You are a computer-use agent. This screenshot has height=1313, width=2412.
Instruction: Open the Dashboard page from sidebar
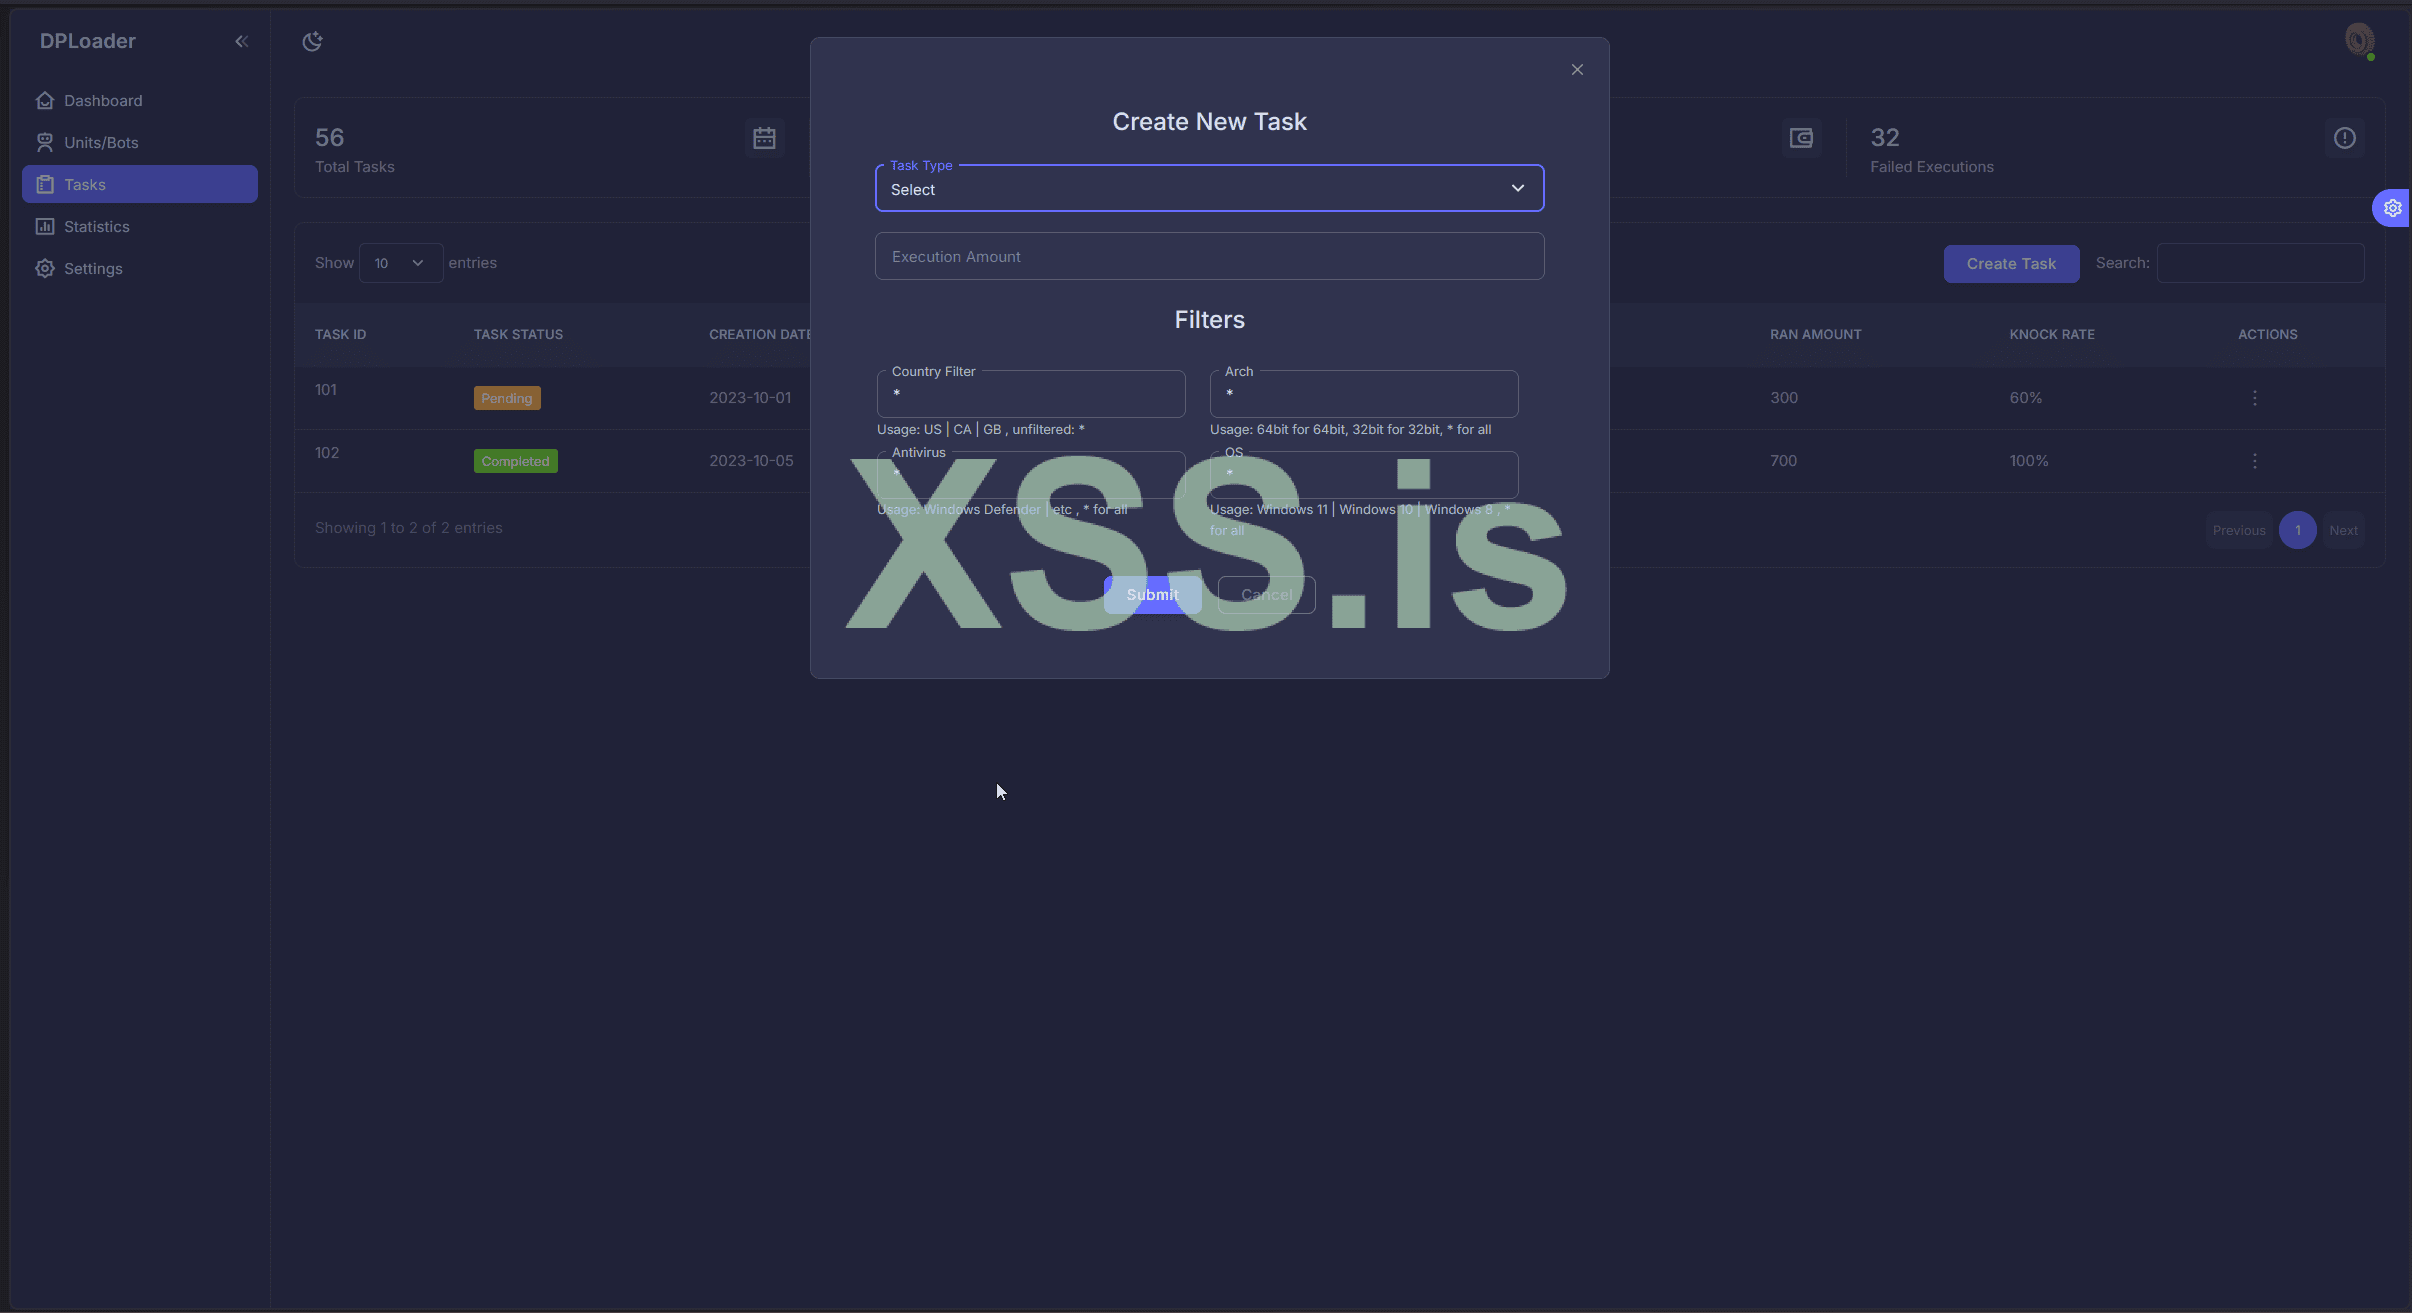[x=102, y=101]
